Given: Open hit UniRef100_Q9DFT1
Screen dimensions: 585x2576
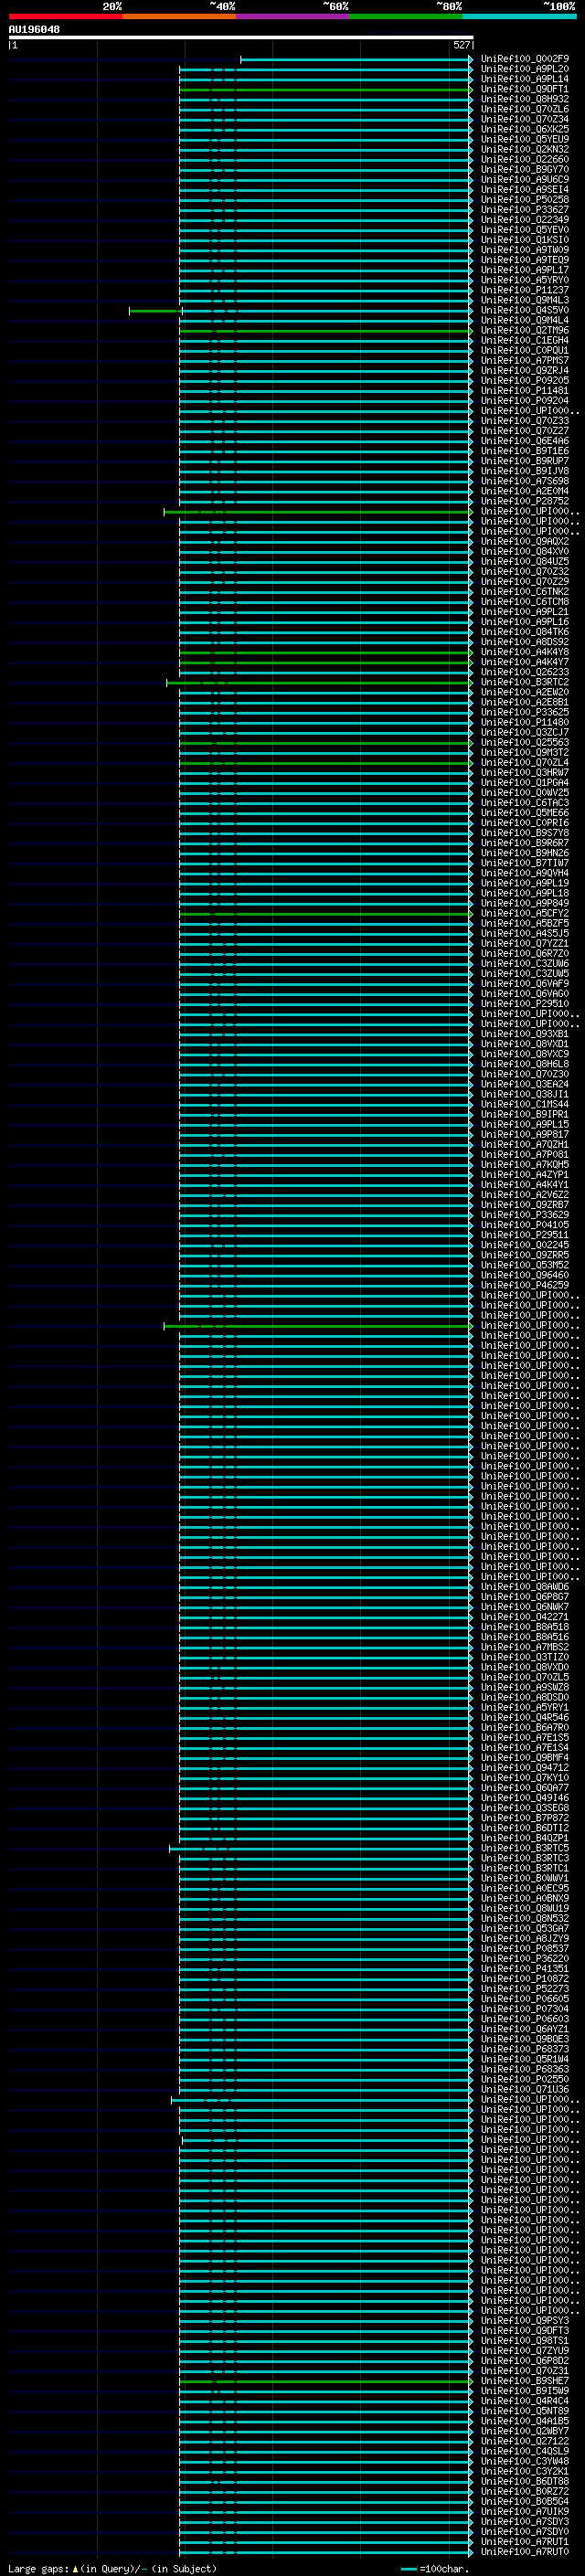Looking at the screenshot, I should pyautogui.click(x=524, y=89).
